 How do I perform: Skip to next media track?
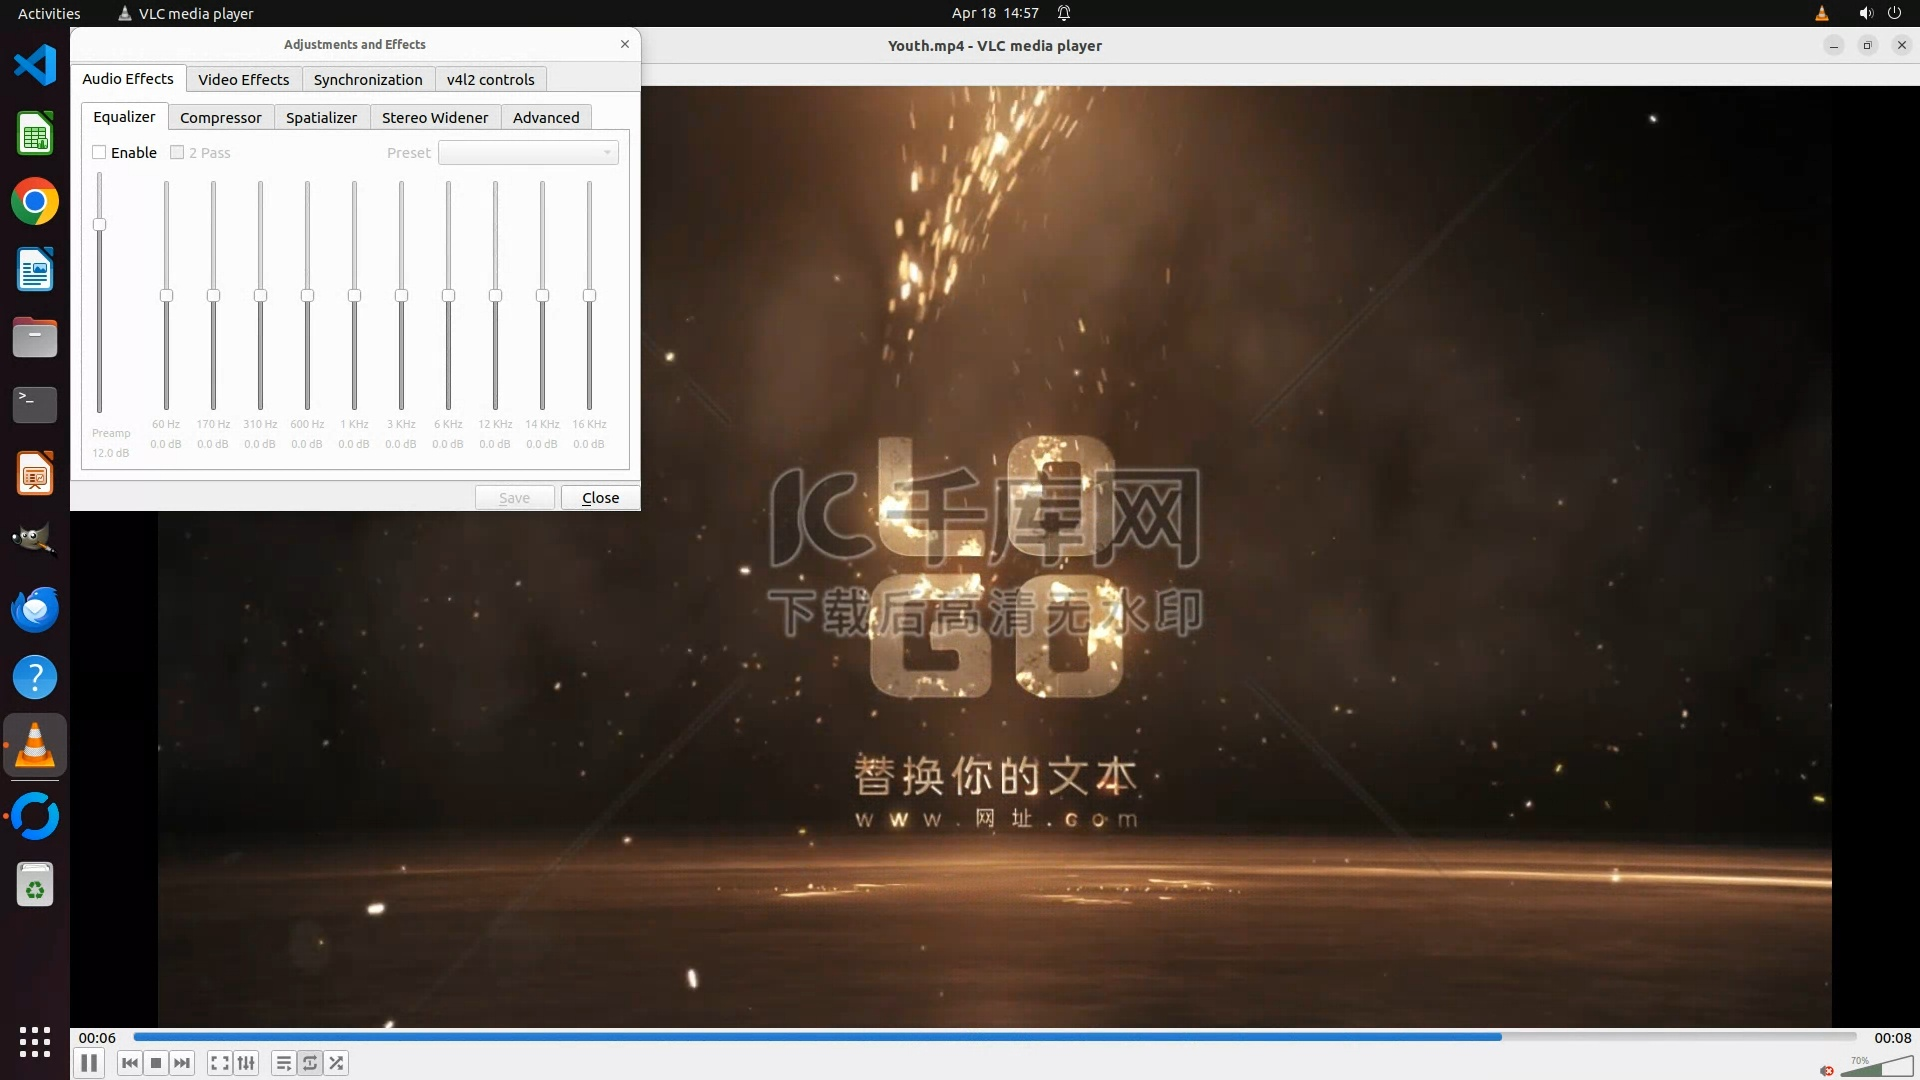click(x=182, y=1063)
